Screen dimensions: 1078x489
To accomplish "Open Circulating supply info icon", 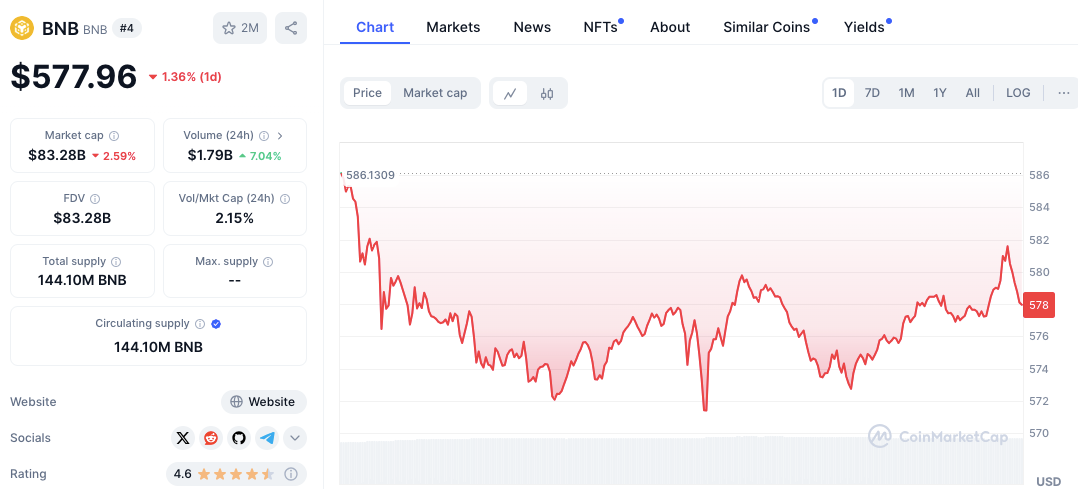I will (199, 324).
